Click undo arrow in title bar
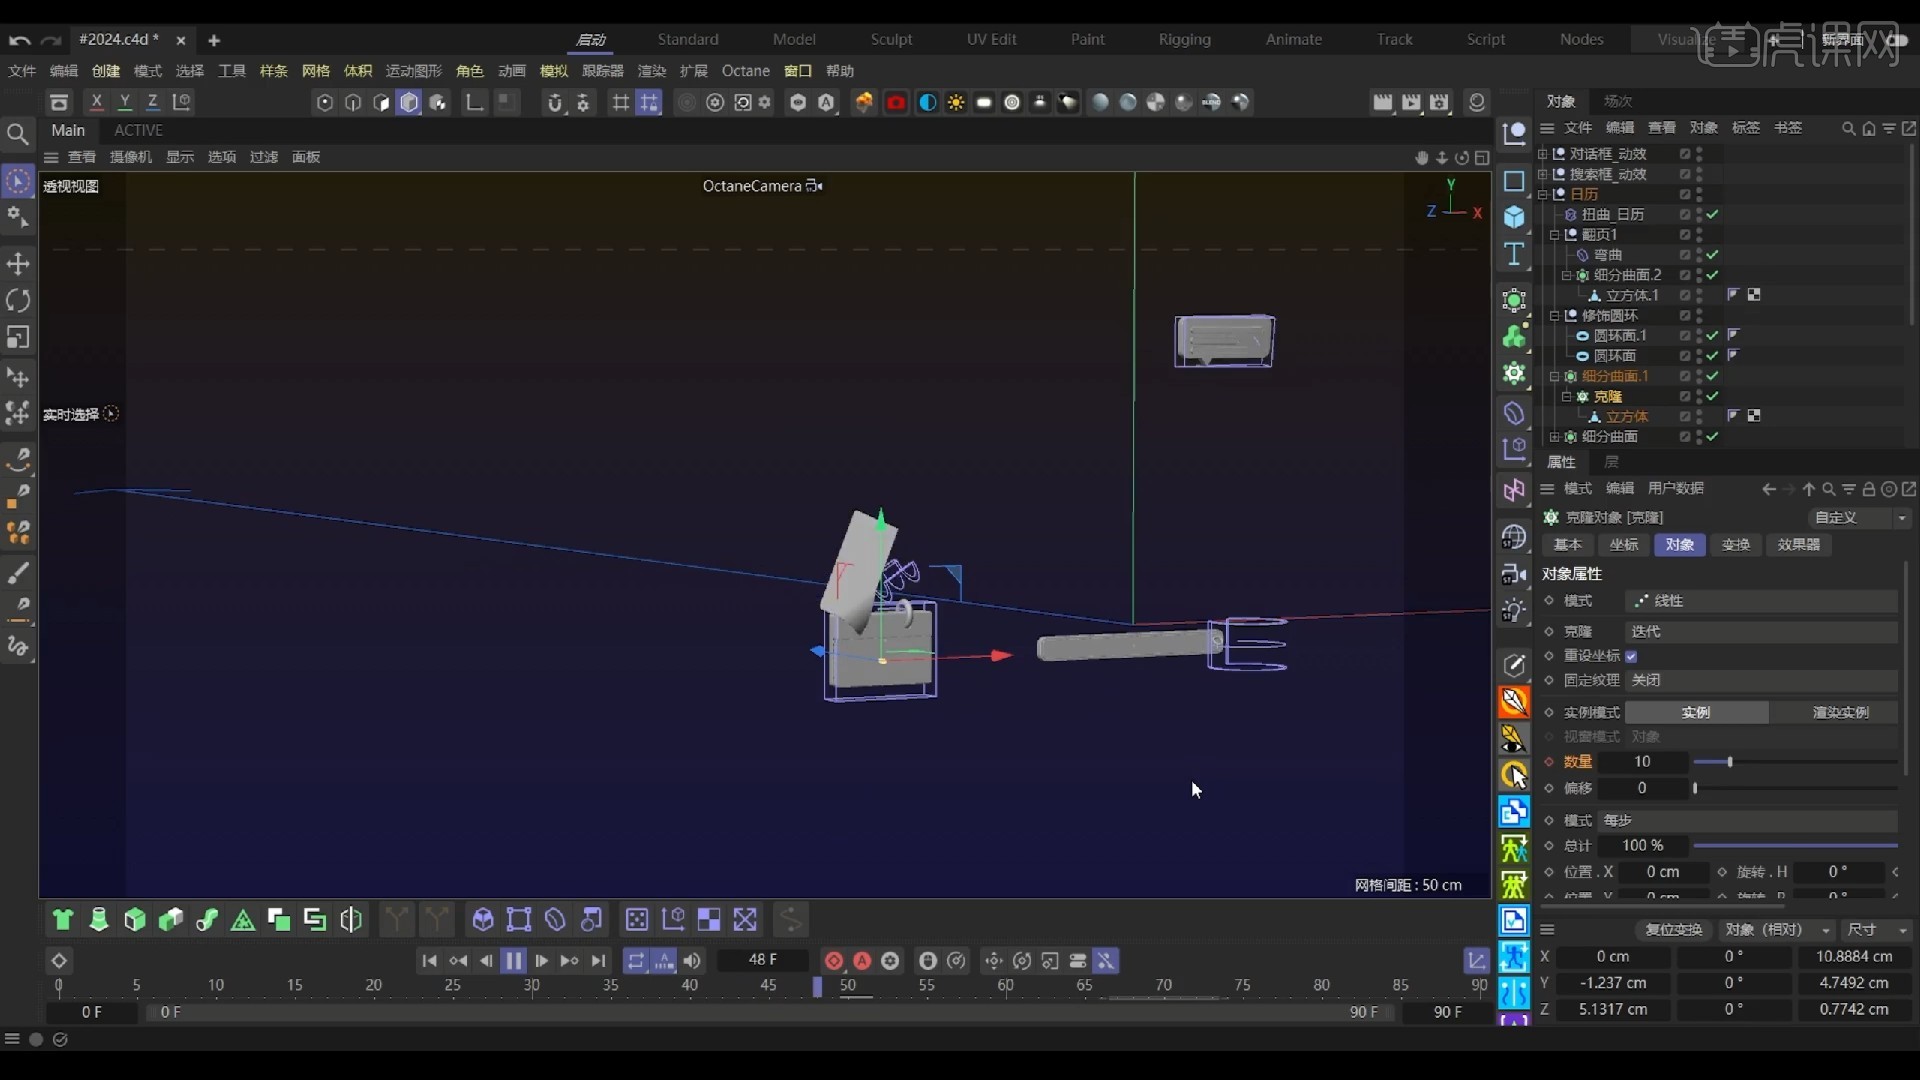1920x1080 pixels. [x=19, y=40]
